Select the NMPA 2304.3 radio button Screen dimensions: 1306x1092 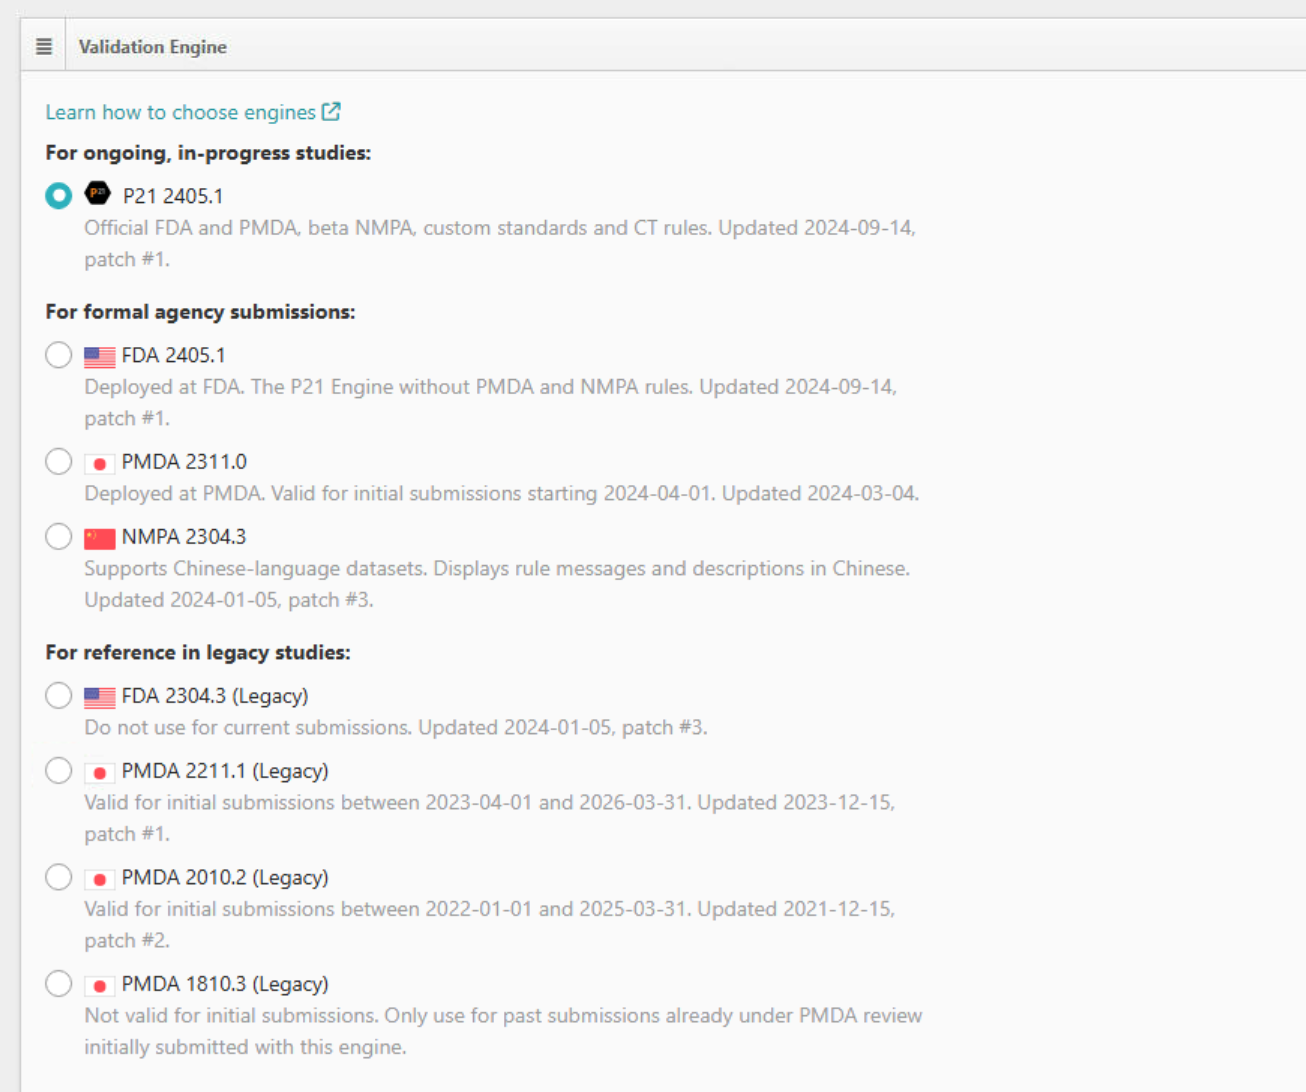59,536
